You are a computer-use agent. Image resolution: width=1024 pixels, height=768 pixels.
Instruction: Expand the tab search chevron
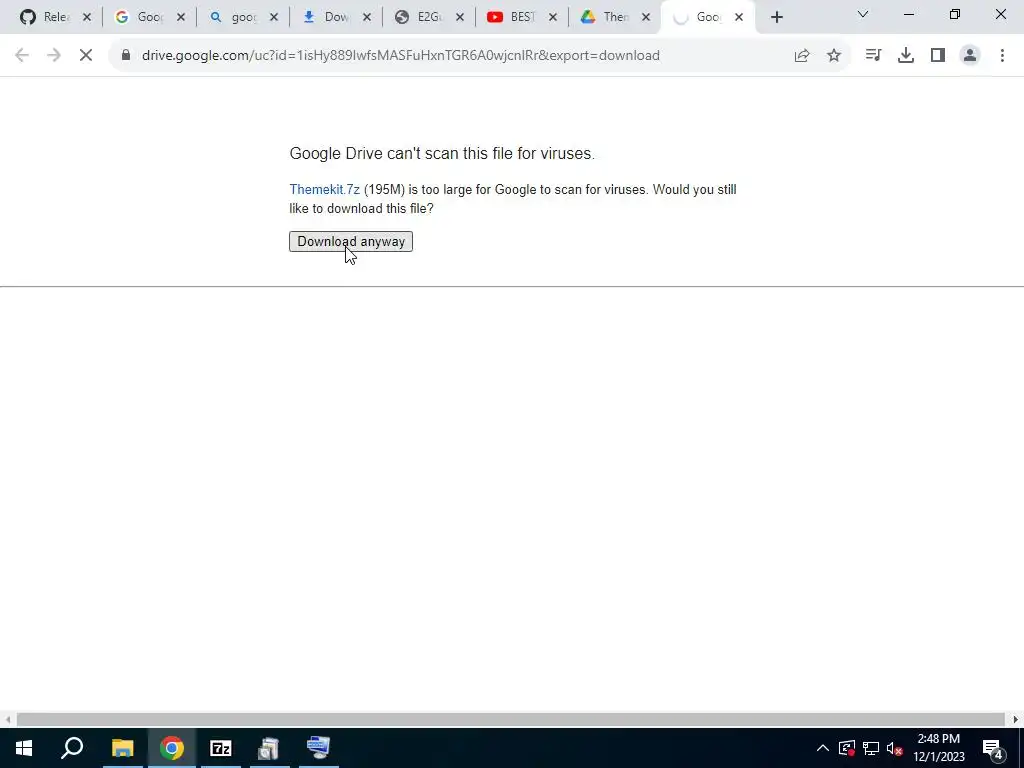(x=863, y=14)
